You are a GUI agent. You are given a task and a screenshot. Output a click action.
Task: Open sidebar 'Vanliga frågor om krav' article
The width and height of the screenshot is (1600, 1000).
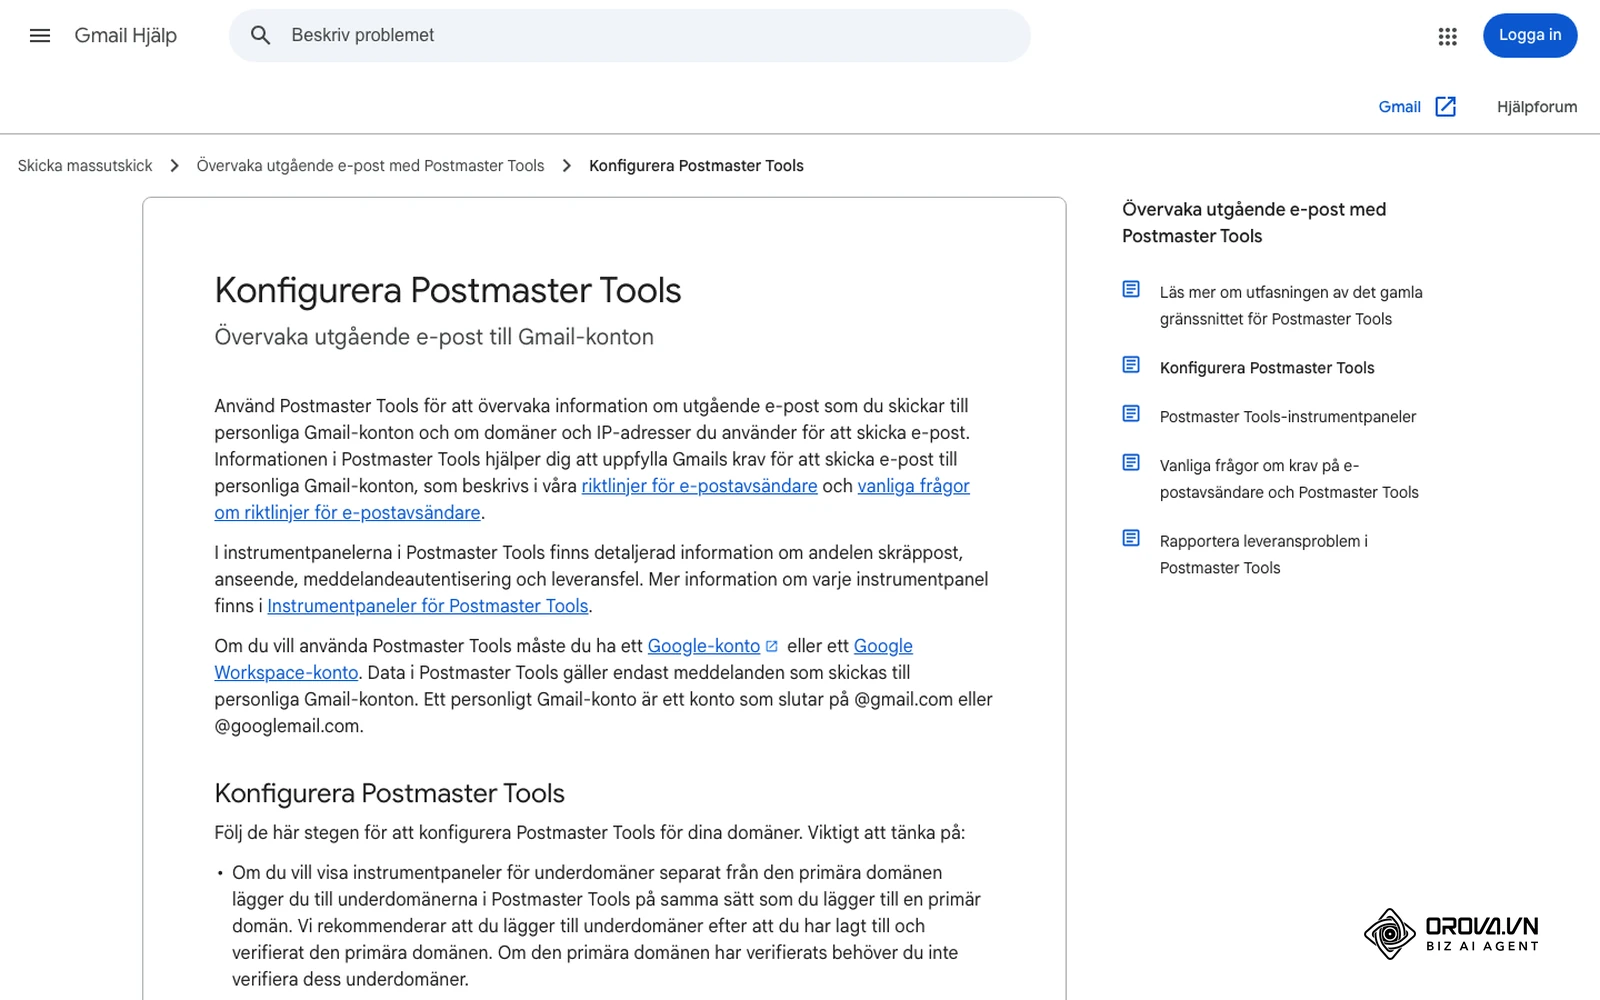(x=1289, y=479)
